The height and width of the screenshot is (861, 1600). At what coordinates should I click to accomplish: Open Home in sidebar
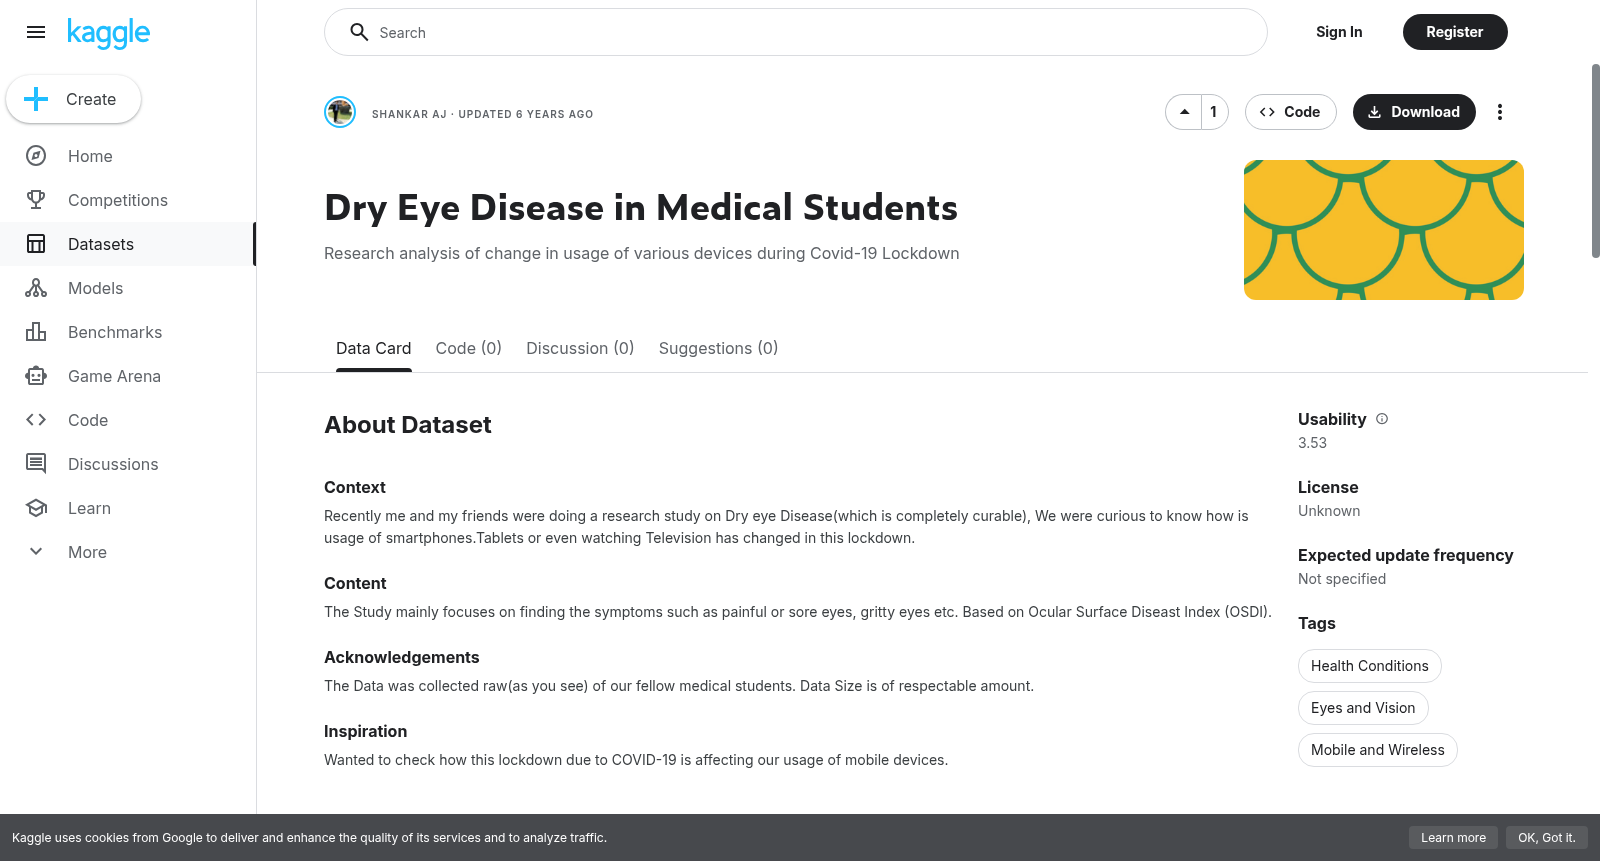(x=128, y=156)
